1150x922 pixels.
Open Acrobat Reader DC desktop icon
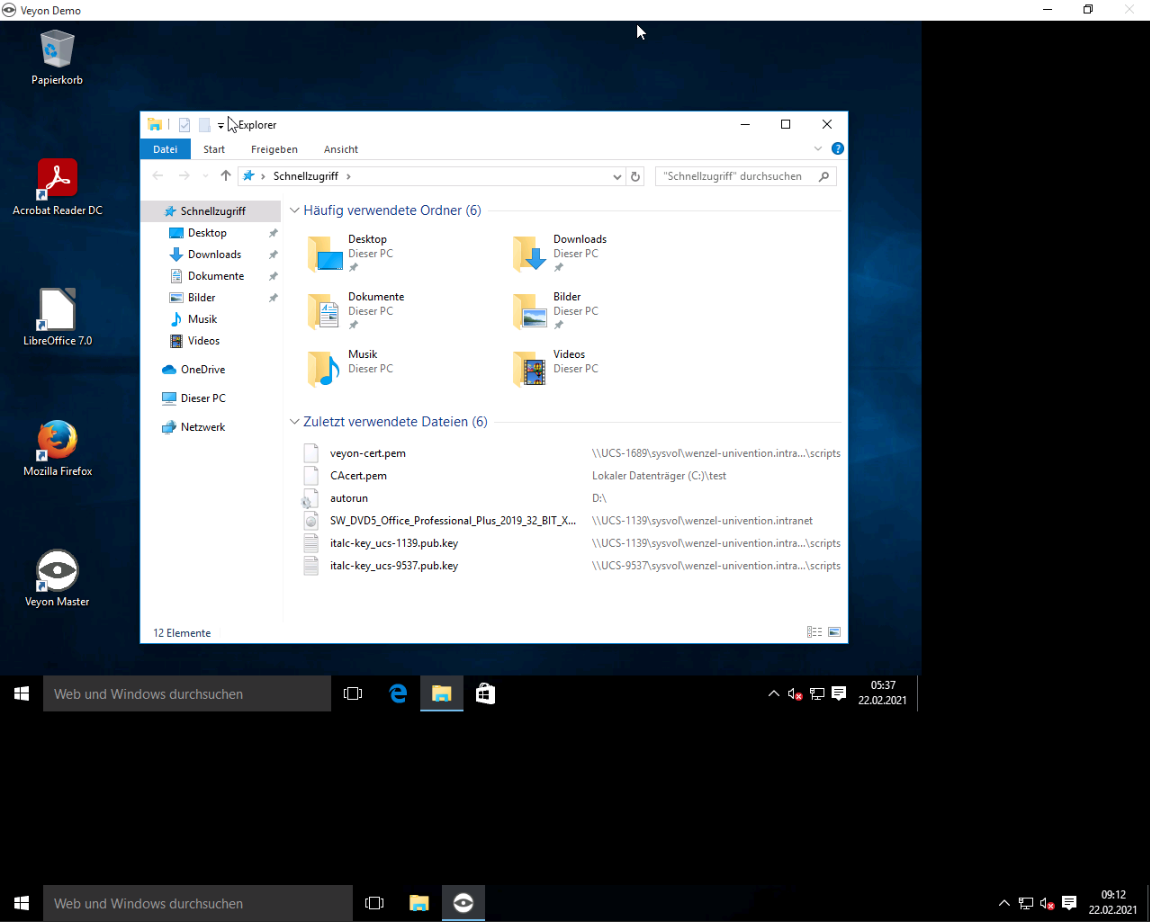click(57, 180)
